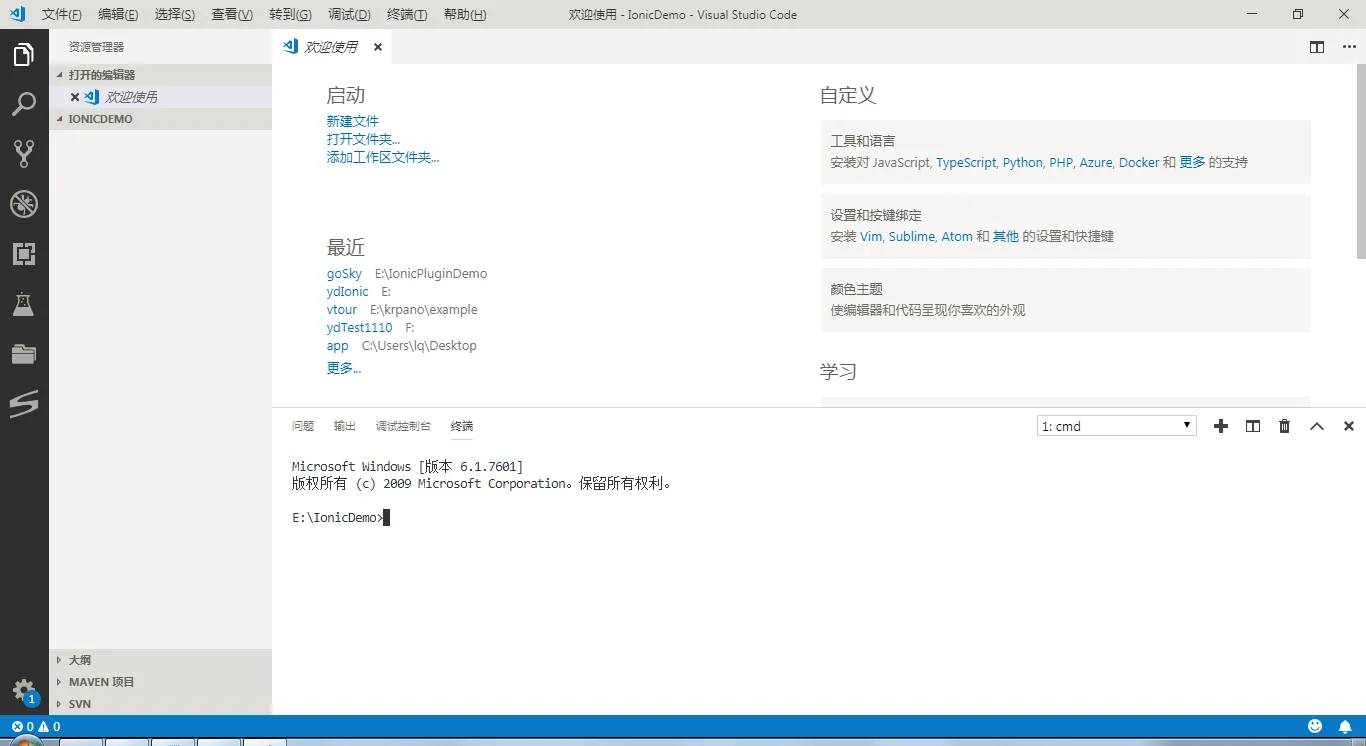The image size is (1366, 746).
Task: Create a new terminal with plus icon
Action: 1220,426
